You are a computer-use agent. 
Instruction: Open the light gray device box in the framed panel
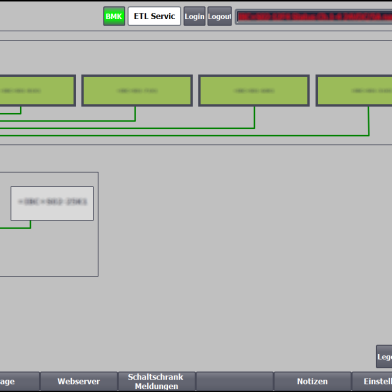(x=52, y=203)
